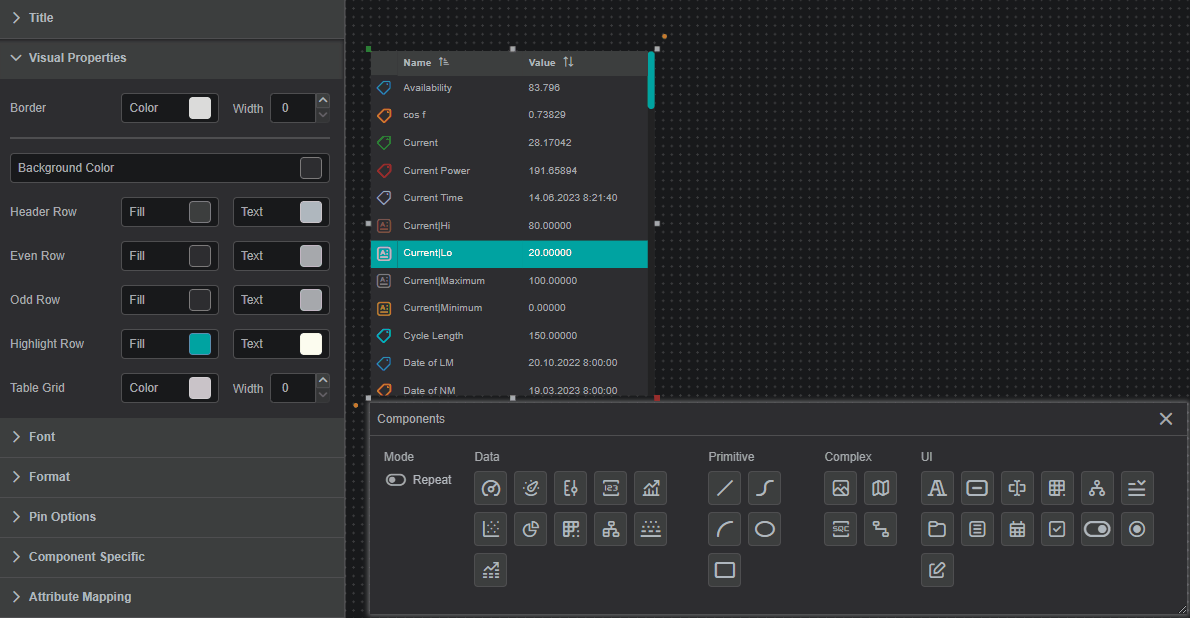This screenshot has height=618, width=1190.
Task: Add the pie chart data component
Action: (x=530, y=529)
